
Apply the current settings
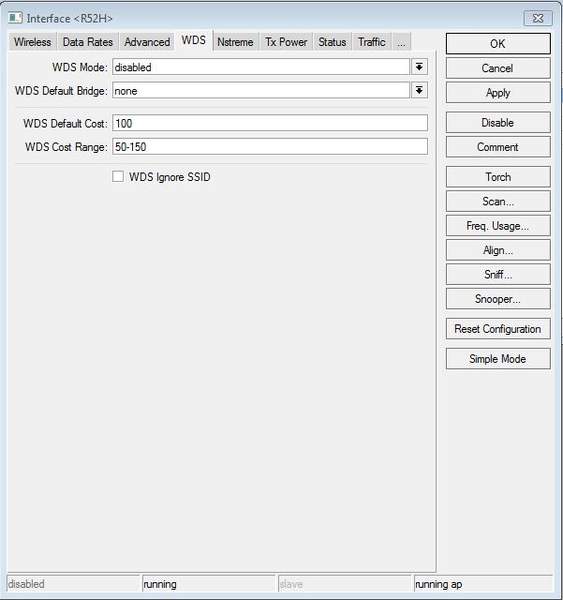tap(498, 93)
